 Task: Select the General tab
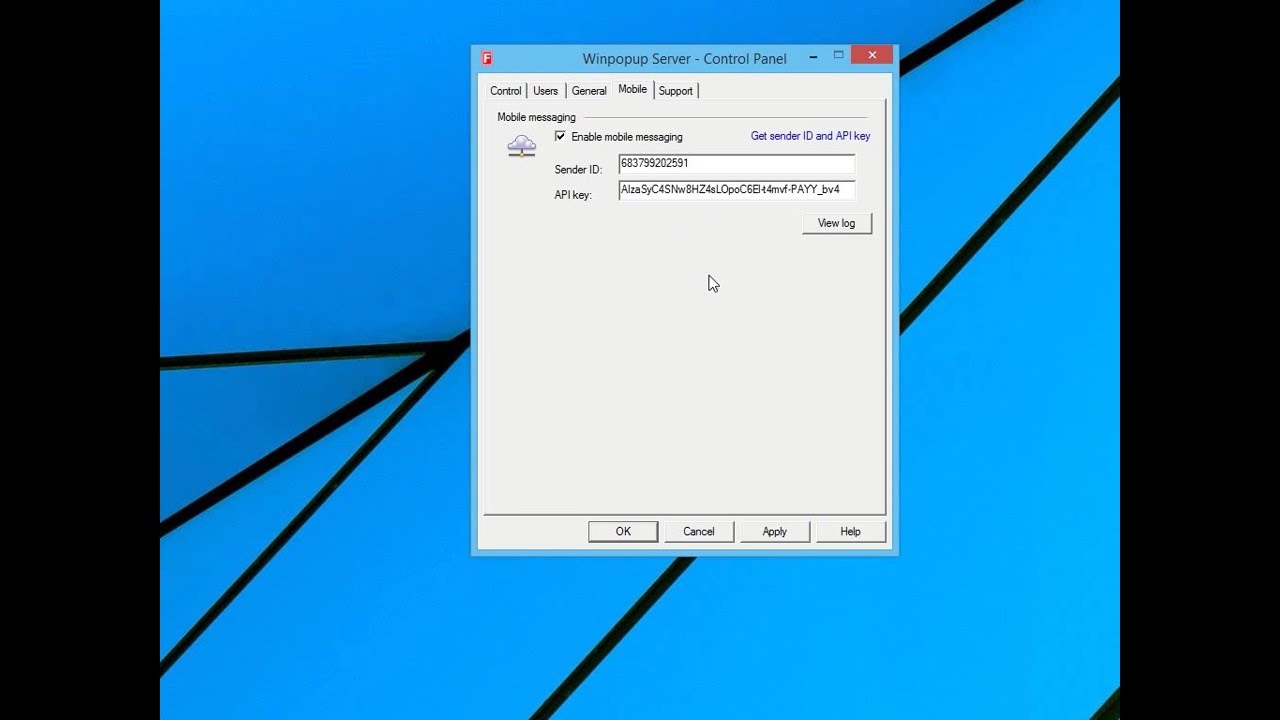(x=589, y=91)
